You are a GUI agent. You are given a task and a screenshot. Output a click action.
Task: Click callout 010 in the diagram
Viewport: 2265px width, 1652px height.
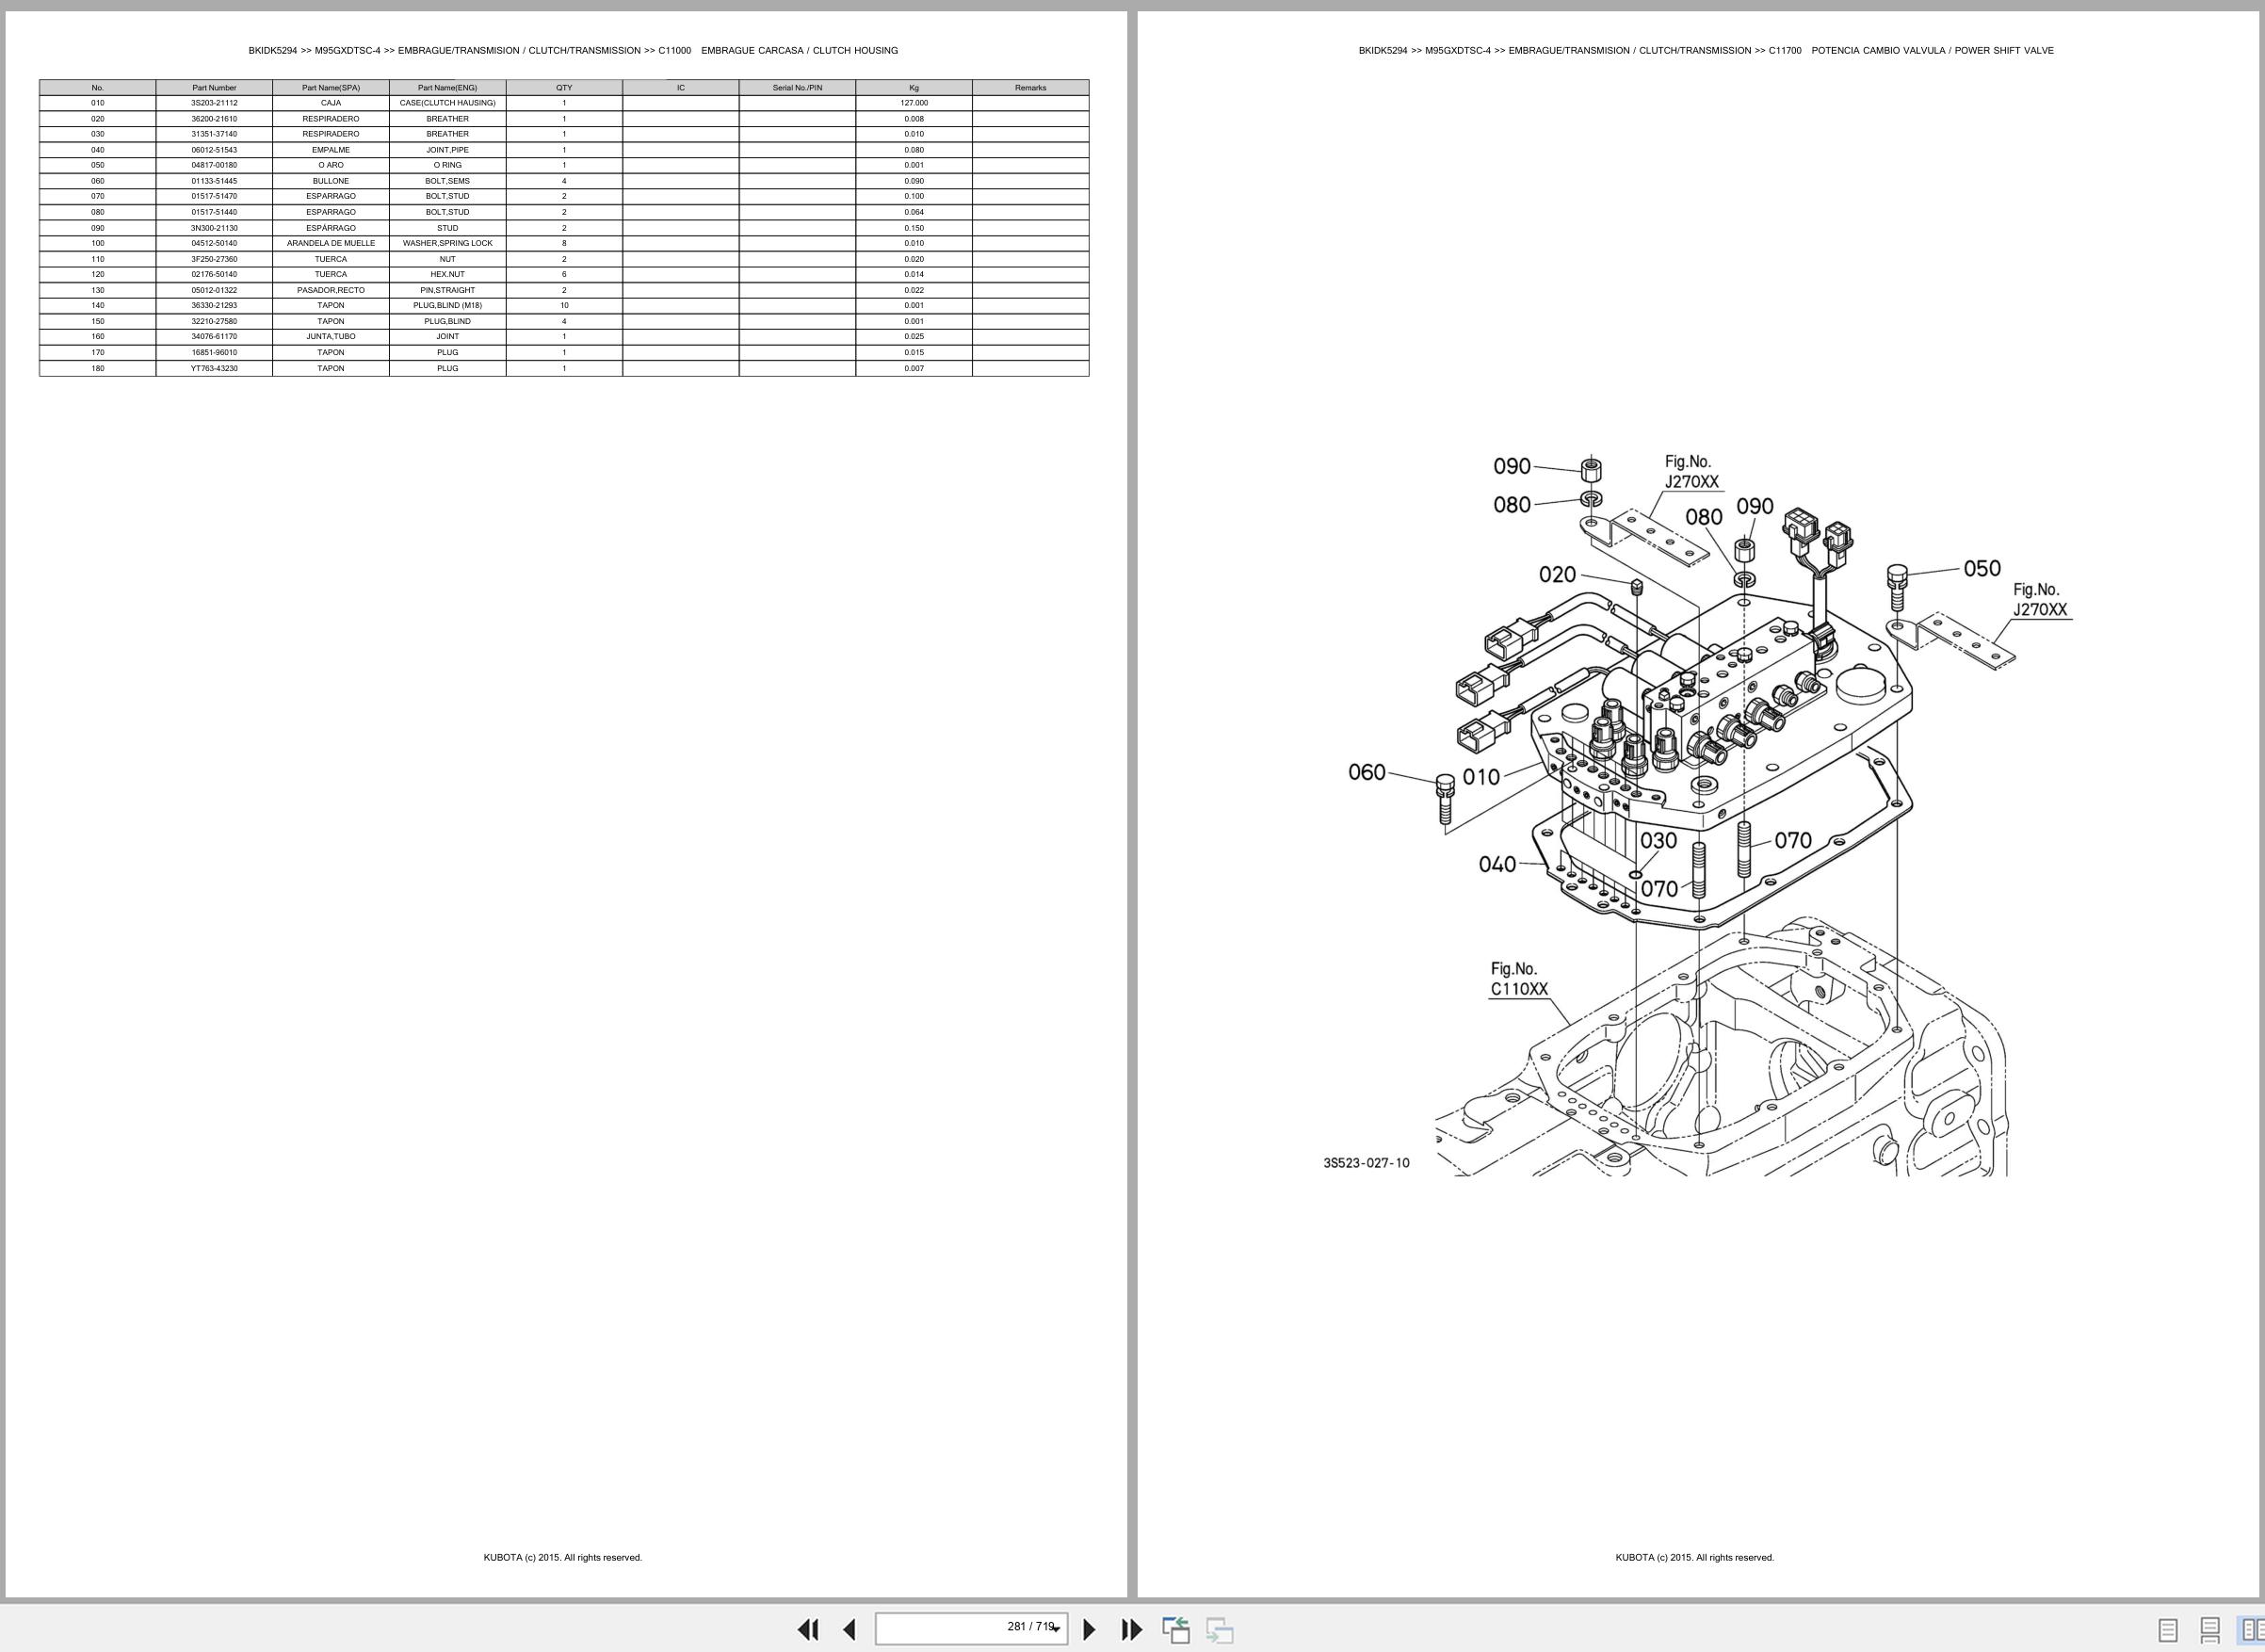click(x=1481, y=777)
